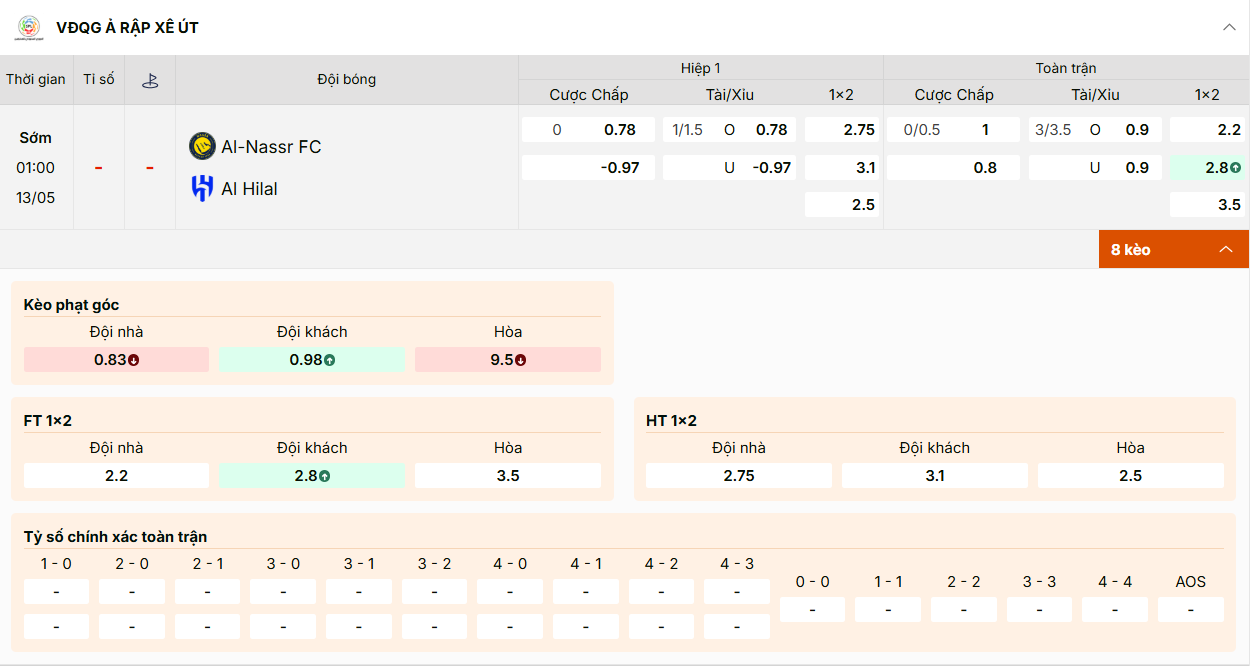
Task: Click red down arrow next to 9.5
Action: [x=521, y=360]
